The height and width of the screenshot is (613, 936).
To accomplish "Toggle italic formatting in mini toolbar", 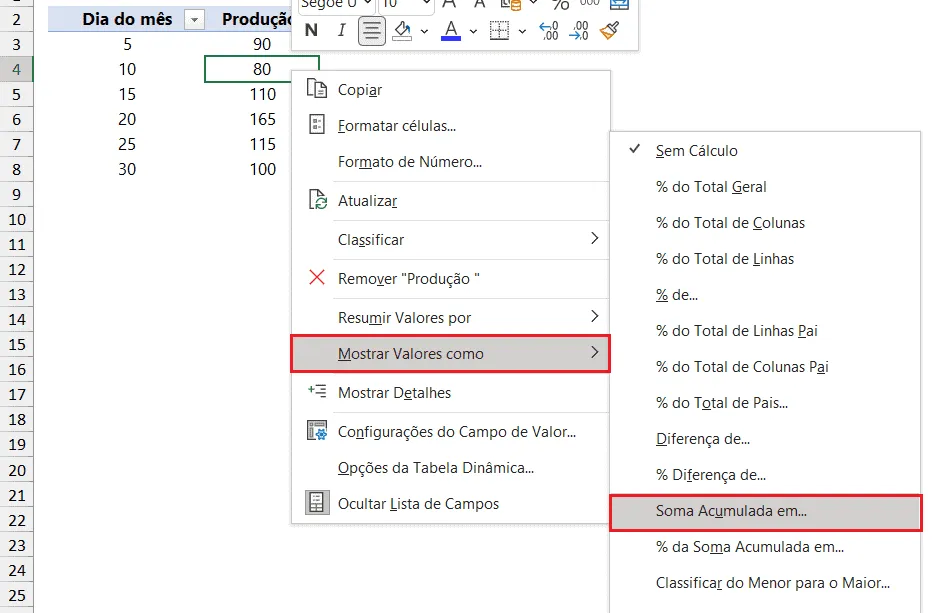I will (x=341, y=30).
